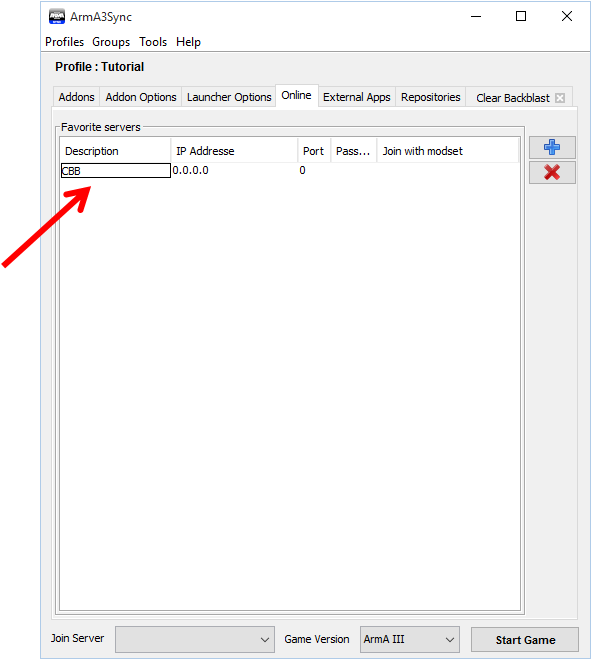The width and height of the screenshot is (592, 660).
Task: Open the Profiles menu
Action: [x=64, y=42]
